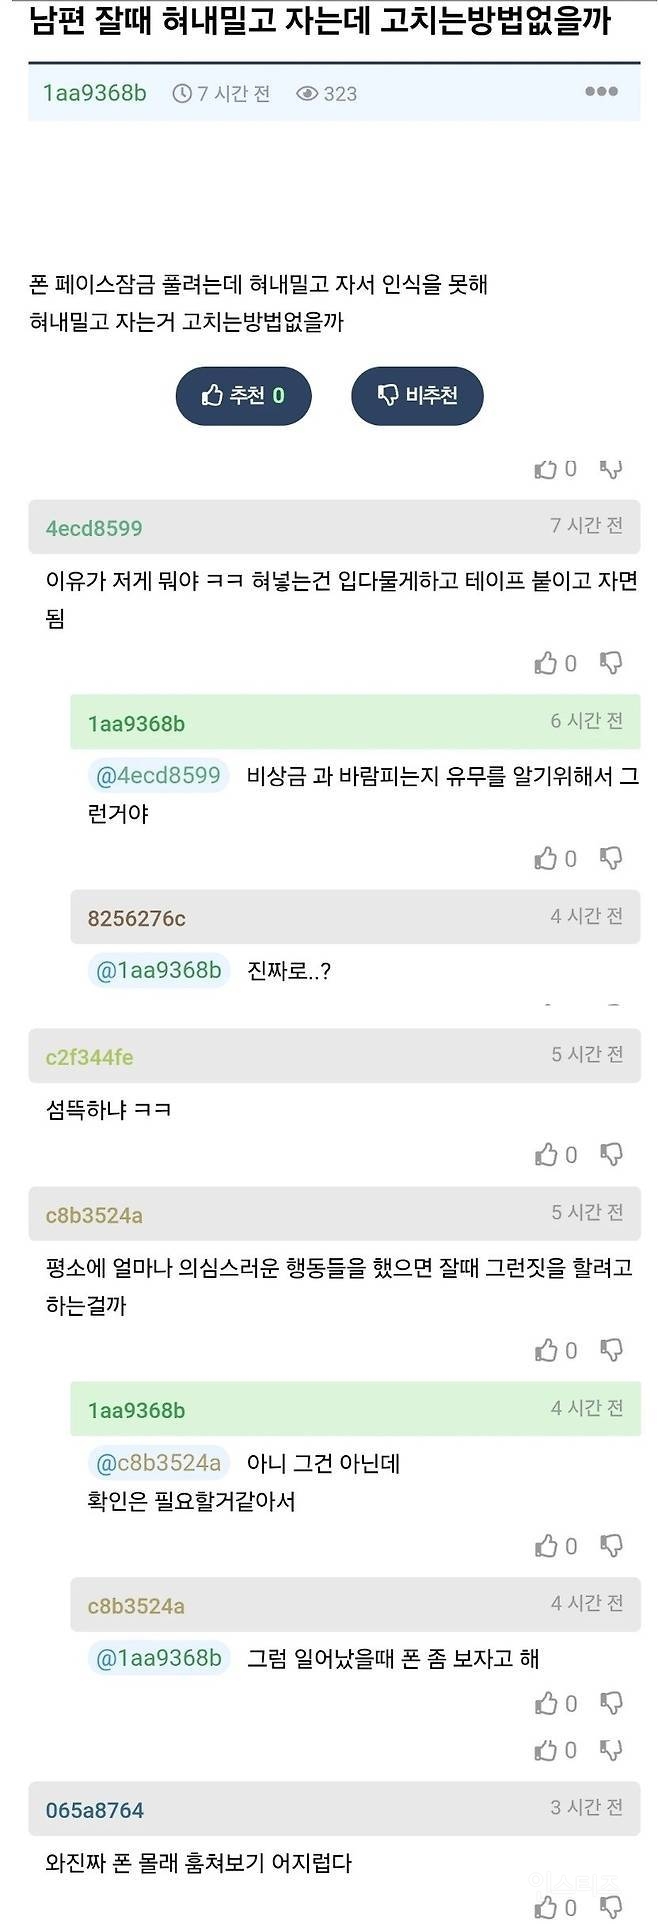Click the thumbs-up icon inside the 추천 button
Screen dimensions: 658x1924
click(x=213, y=395)
